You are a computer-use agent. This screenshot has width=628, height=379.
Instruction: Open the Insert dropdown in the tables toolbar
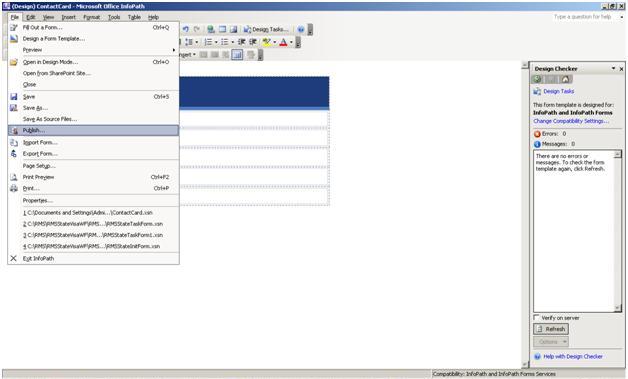[187, 54]
